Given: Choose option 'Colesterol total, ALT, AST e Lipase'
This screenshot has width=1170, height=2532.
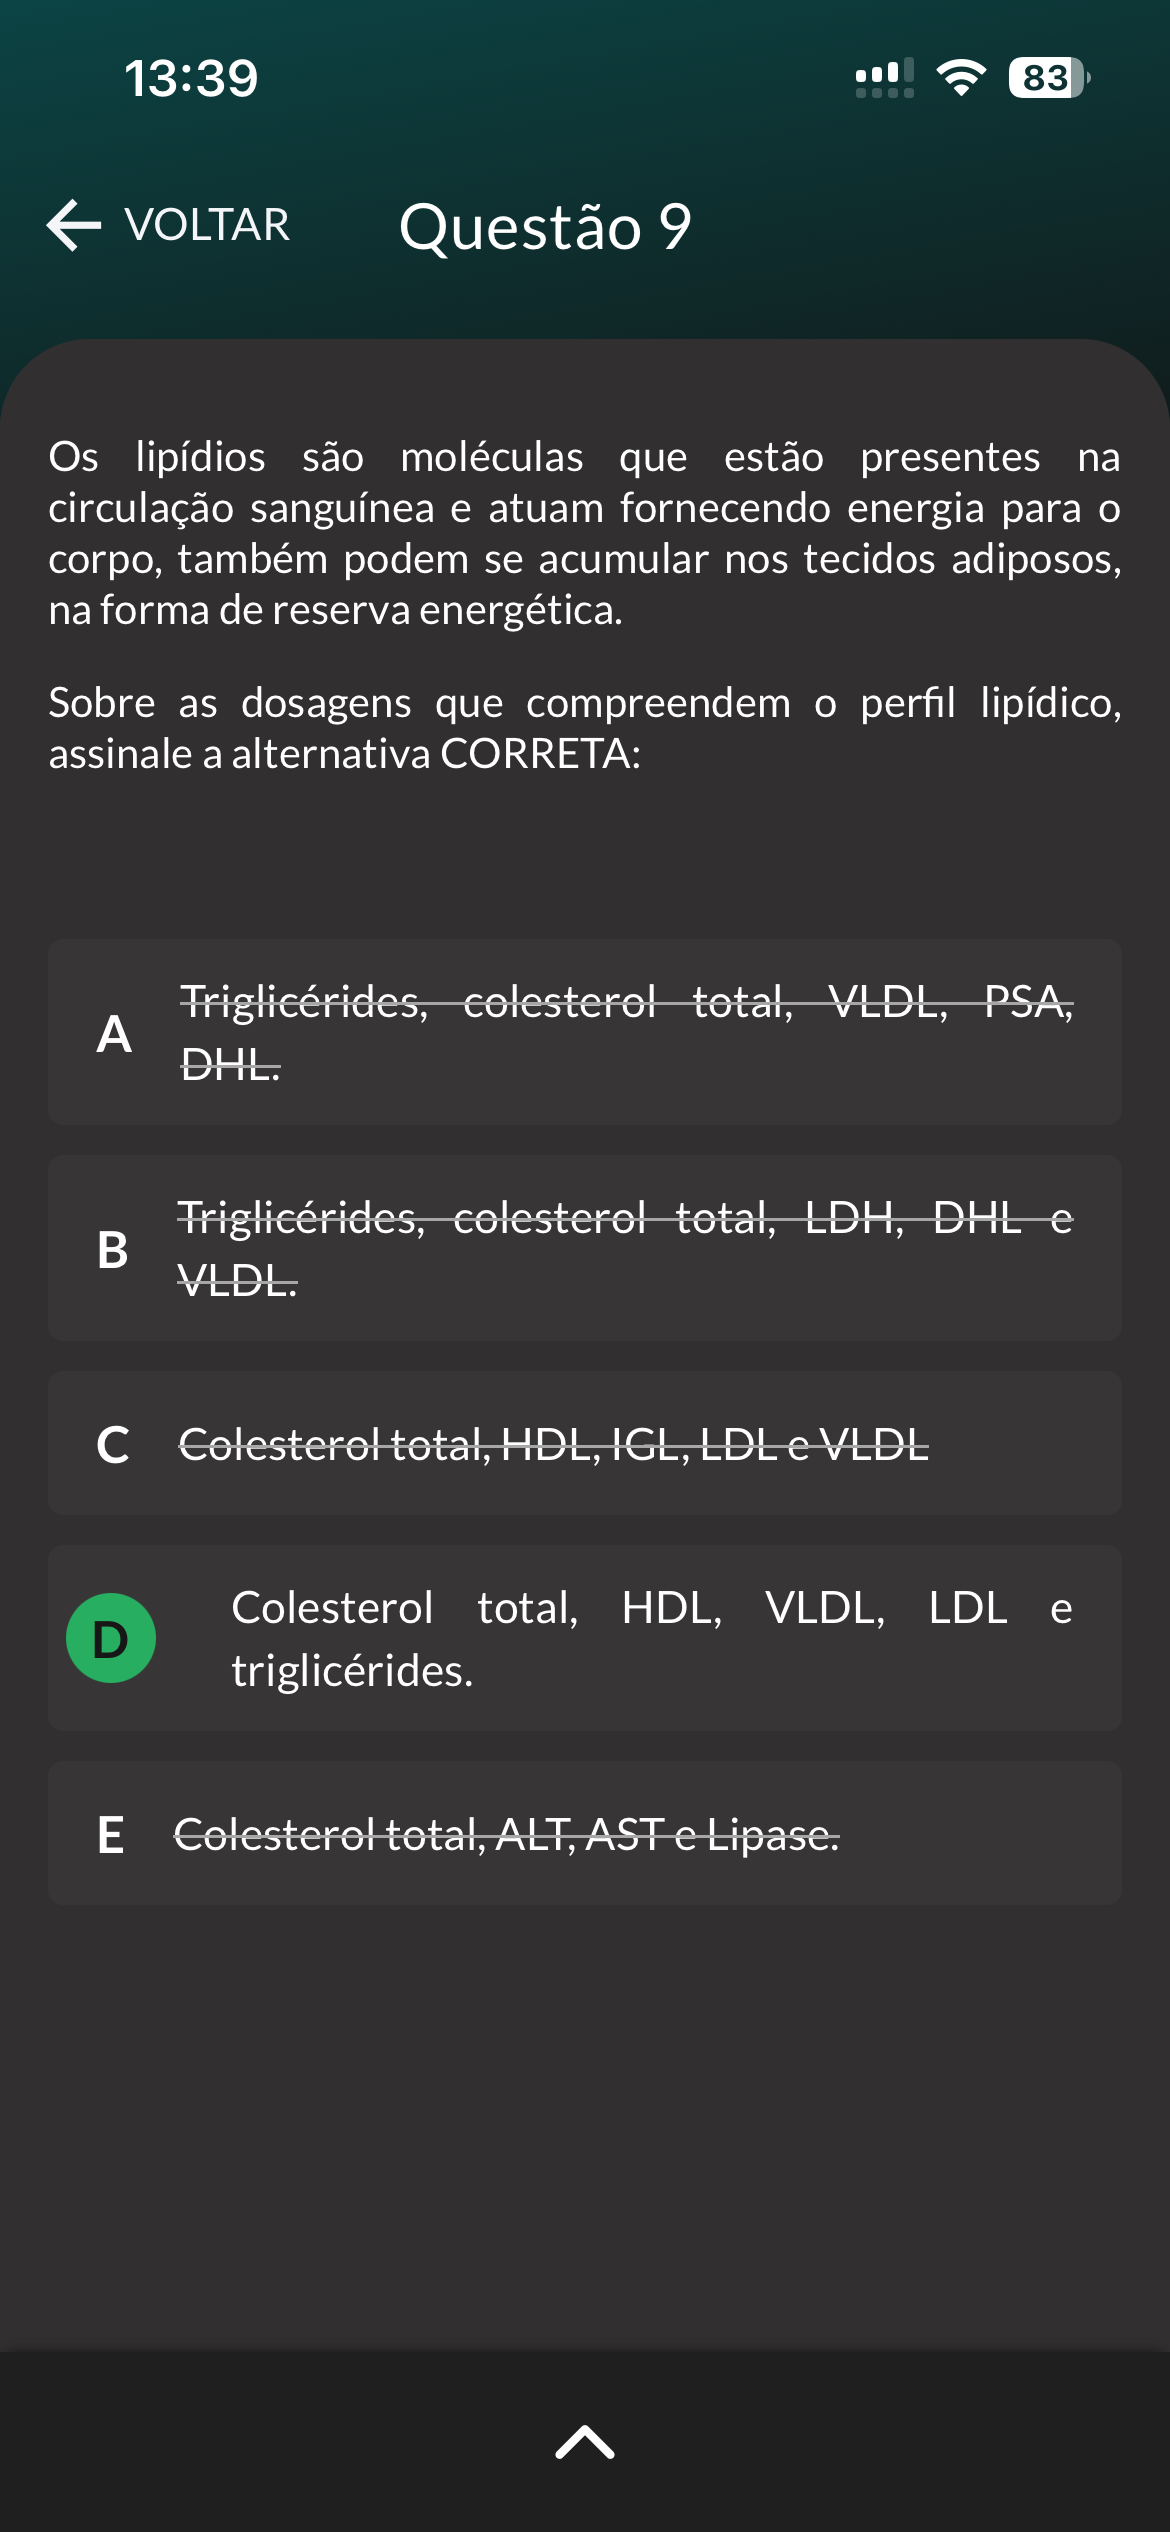Looking at the screenshot, I should click(x=506, y=1834).
